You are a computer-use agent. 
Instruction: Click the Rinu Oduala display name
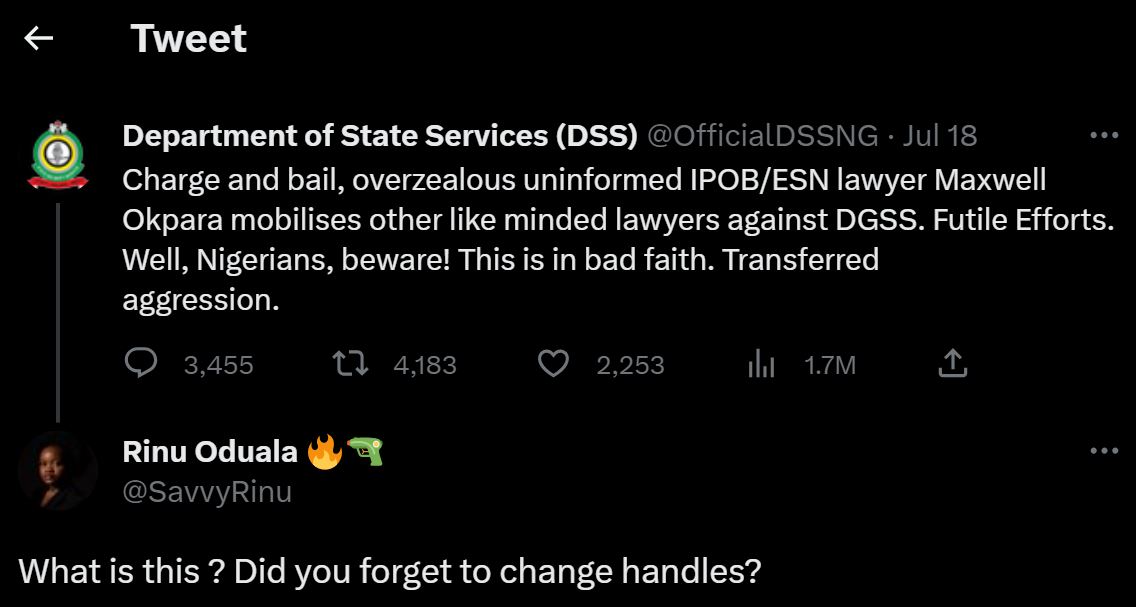click(x=210, y=452)
